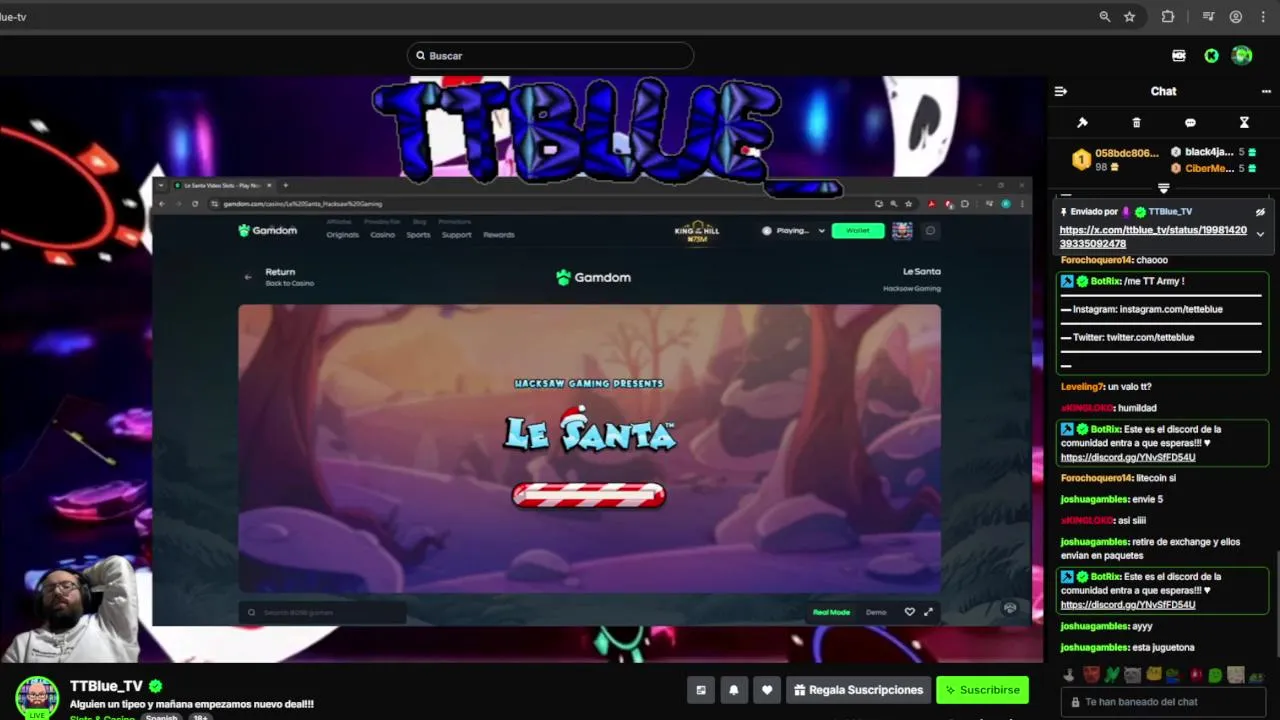Open TTBlue_TV channel avatar
Screen dimensions: 1280x720
pos(37,697)
